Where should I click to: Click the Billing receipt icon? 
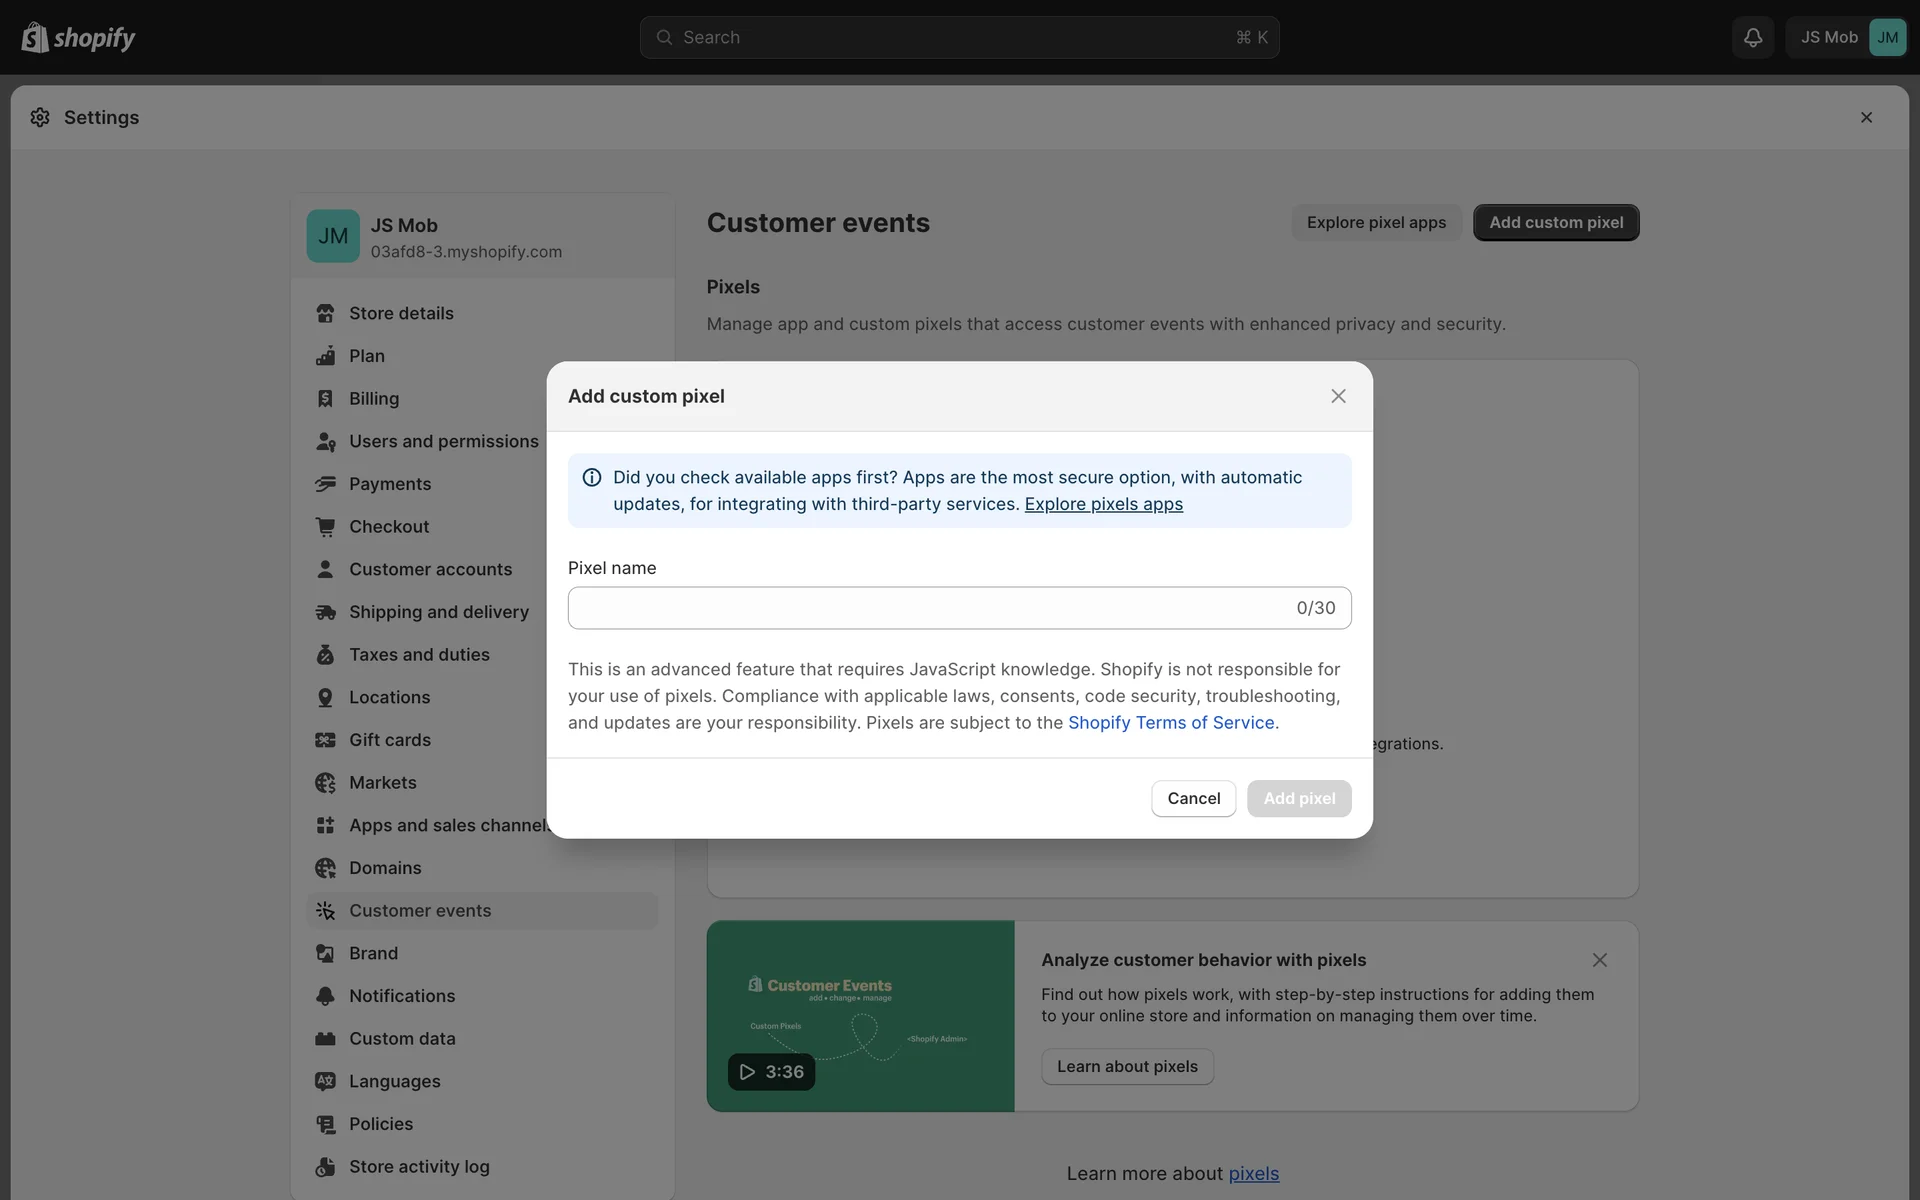coord(325,398)
